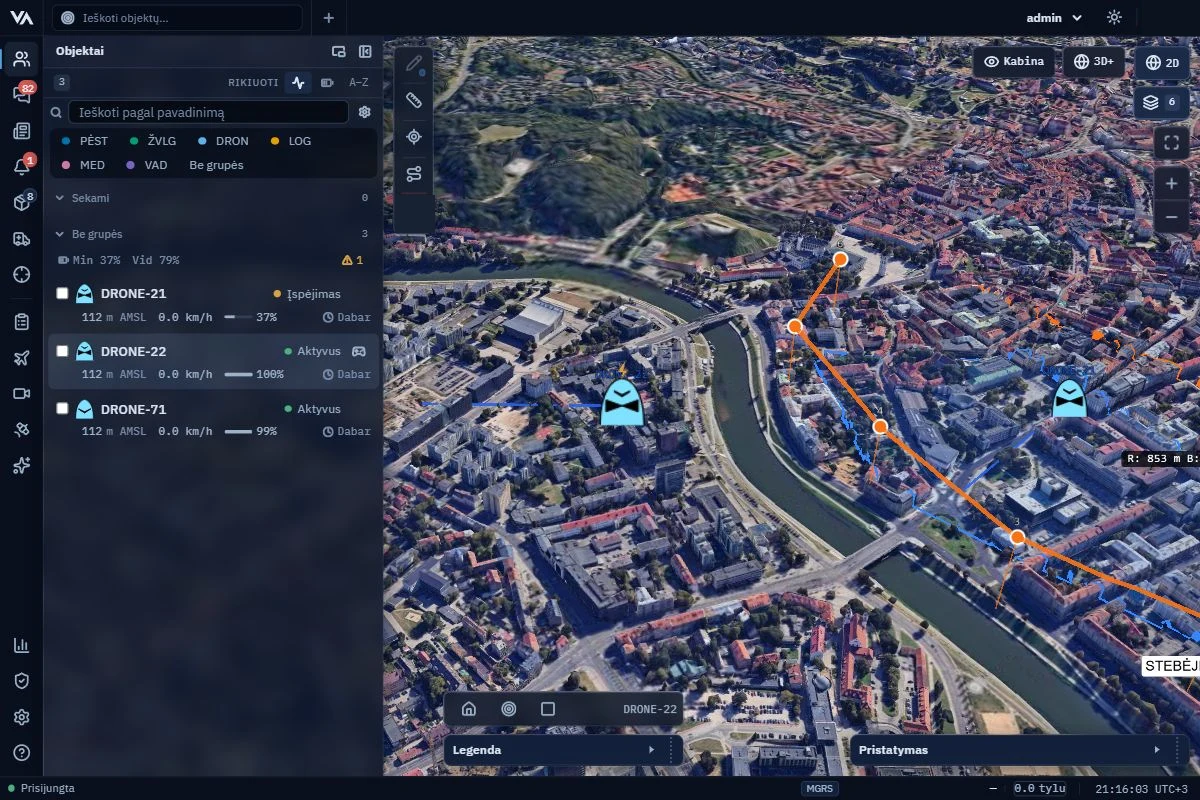Filter objects by DRON group
The image size is (1200, 800).
(224, 141)
